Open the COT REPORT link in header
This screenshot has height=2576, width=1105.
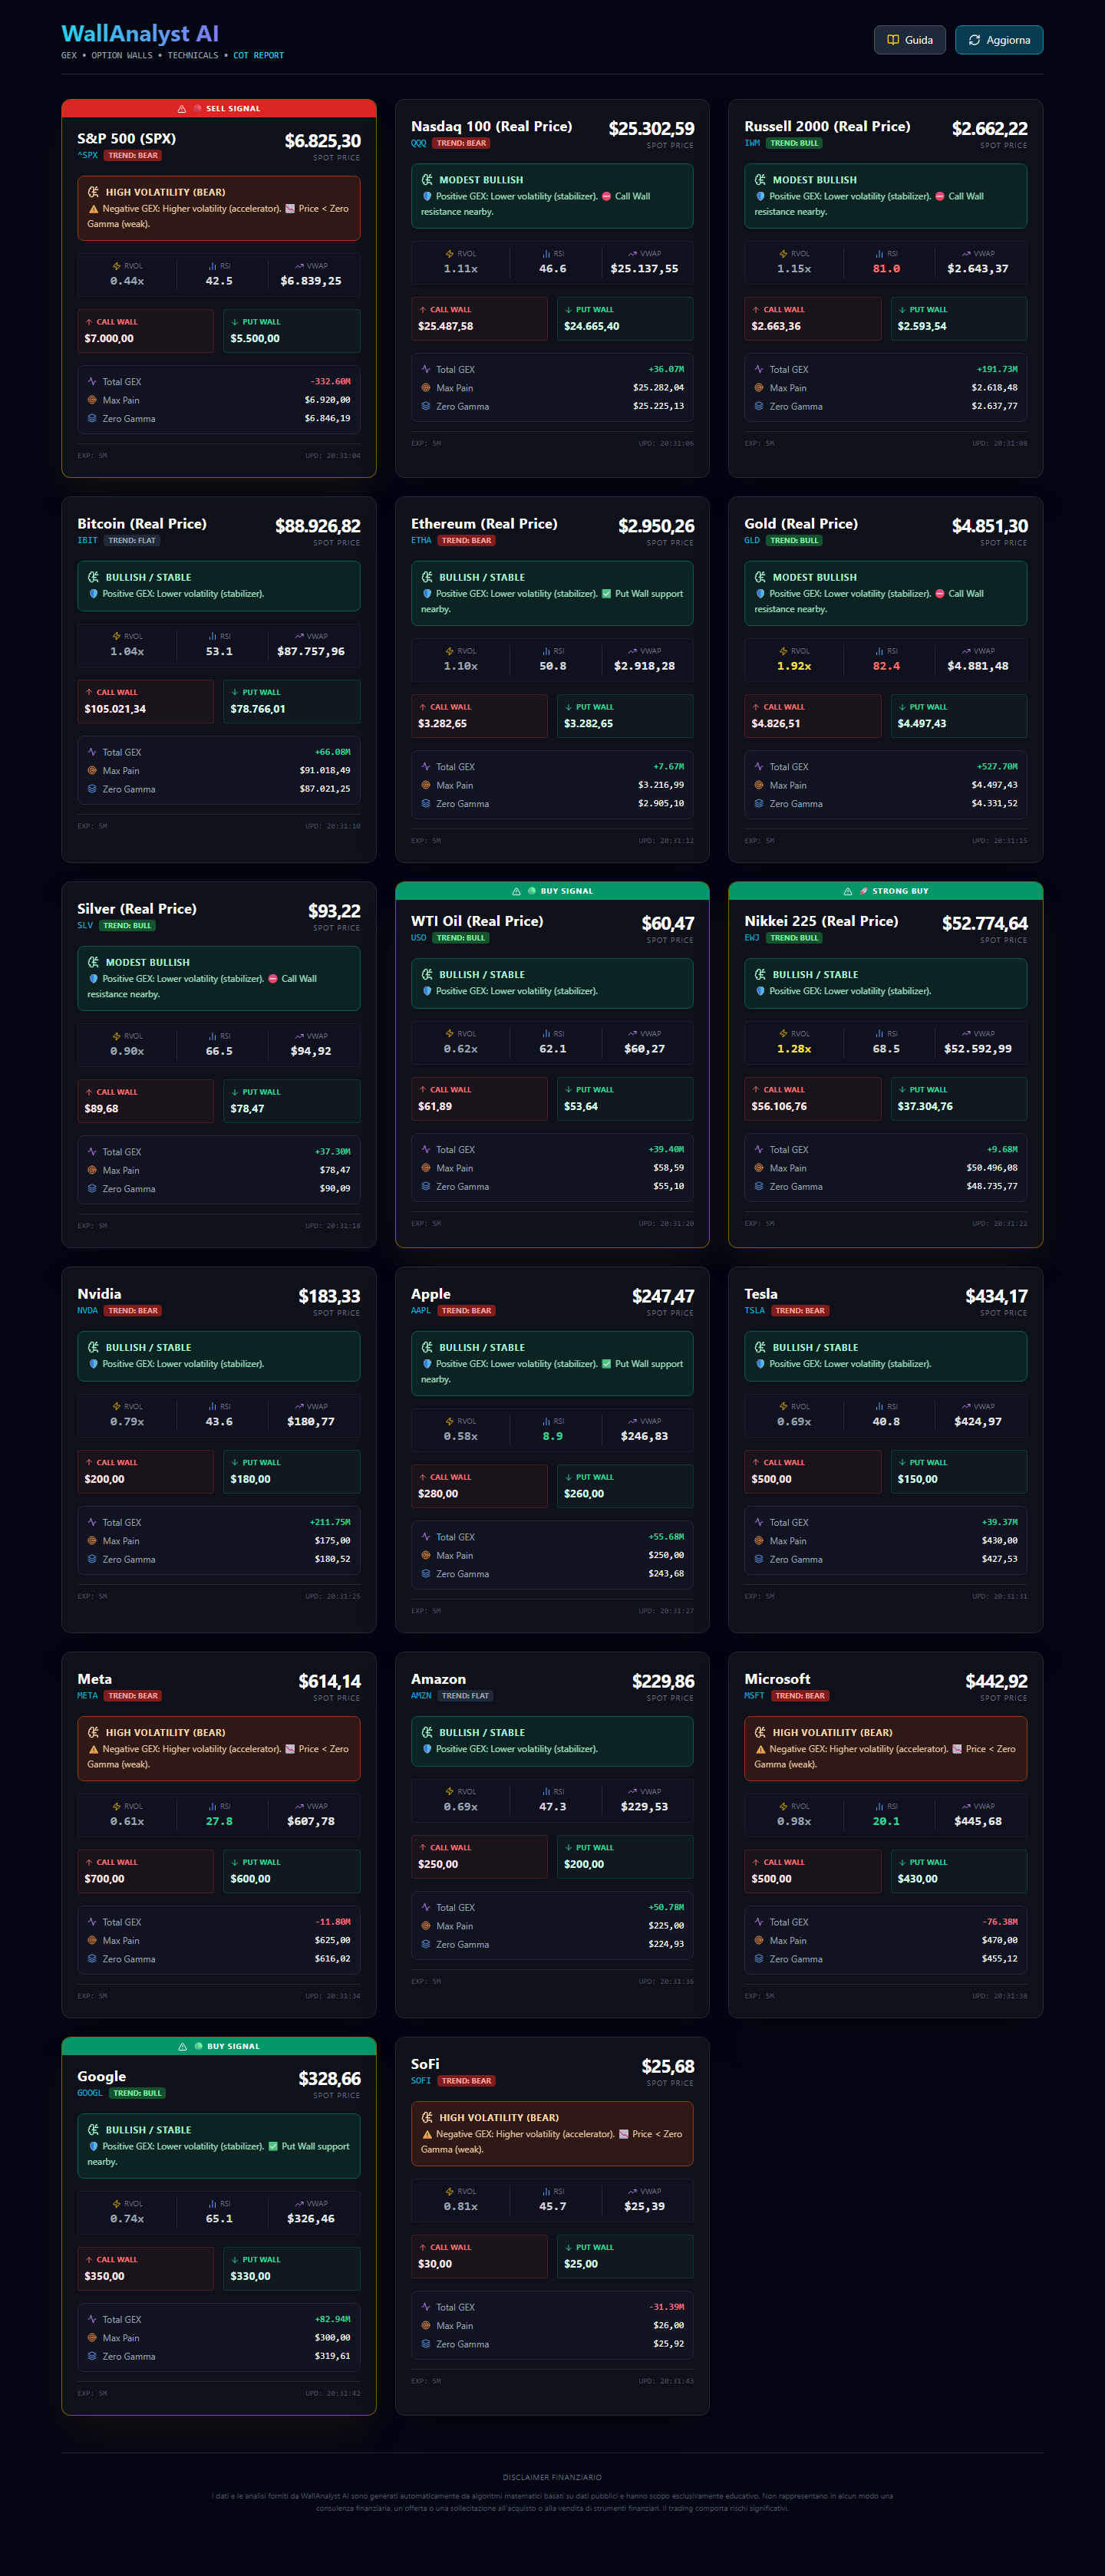tap(258, 56)
